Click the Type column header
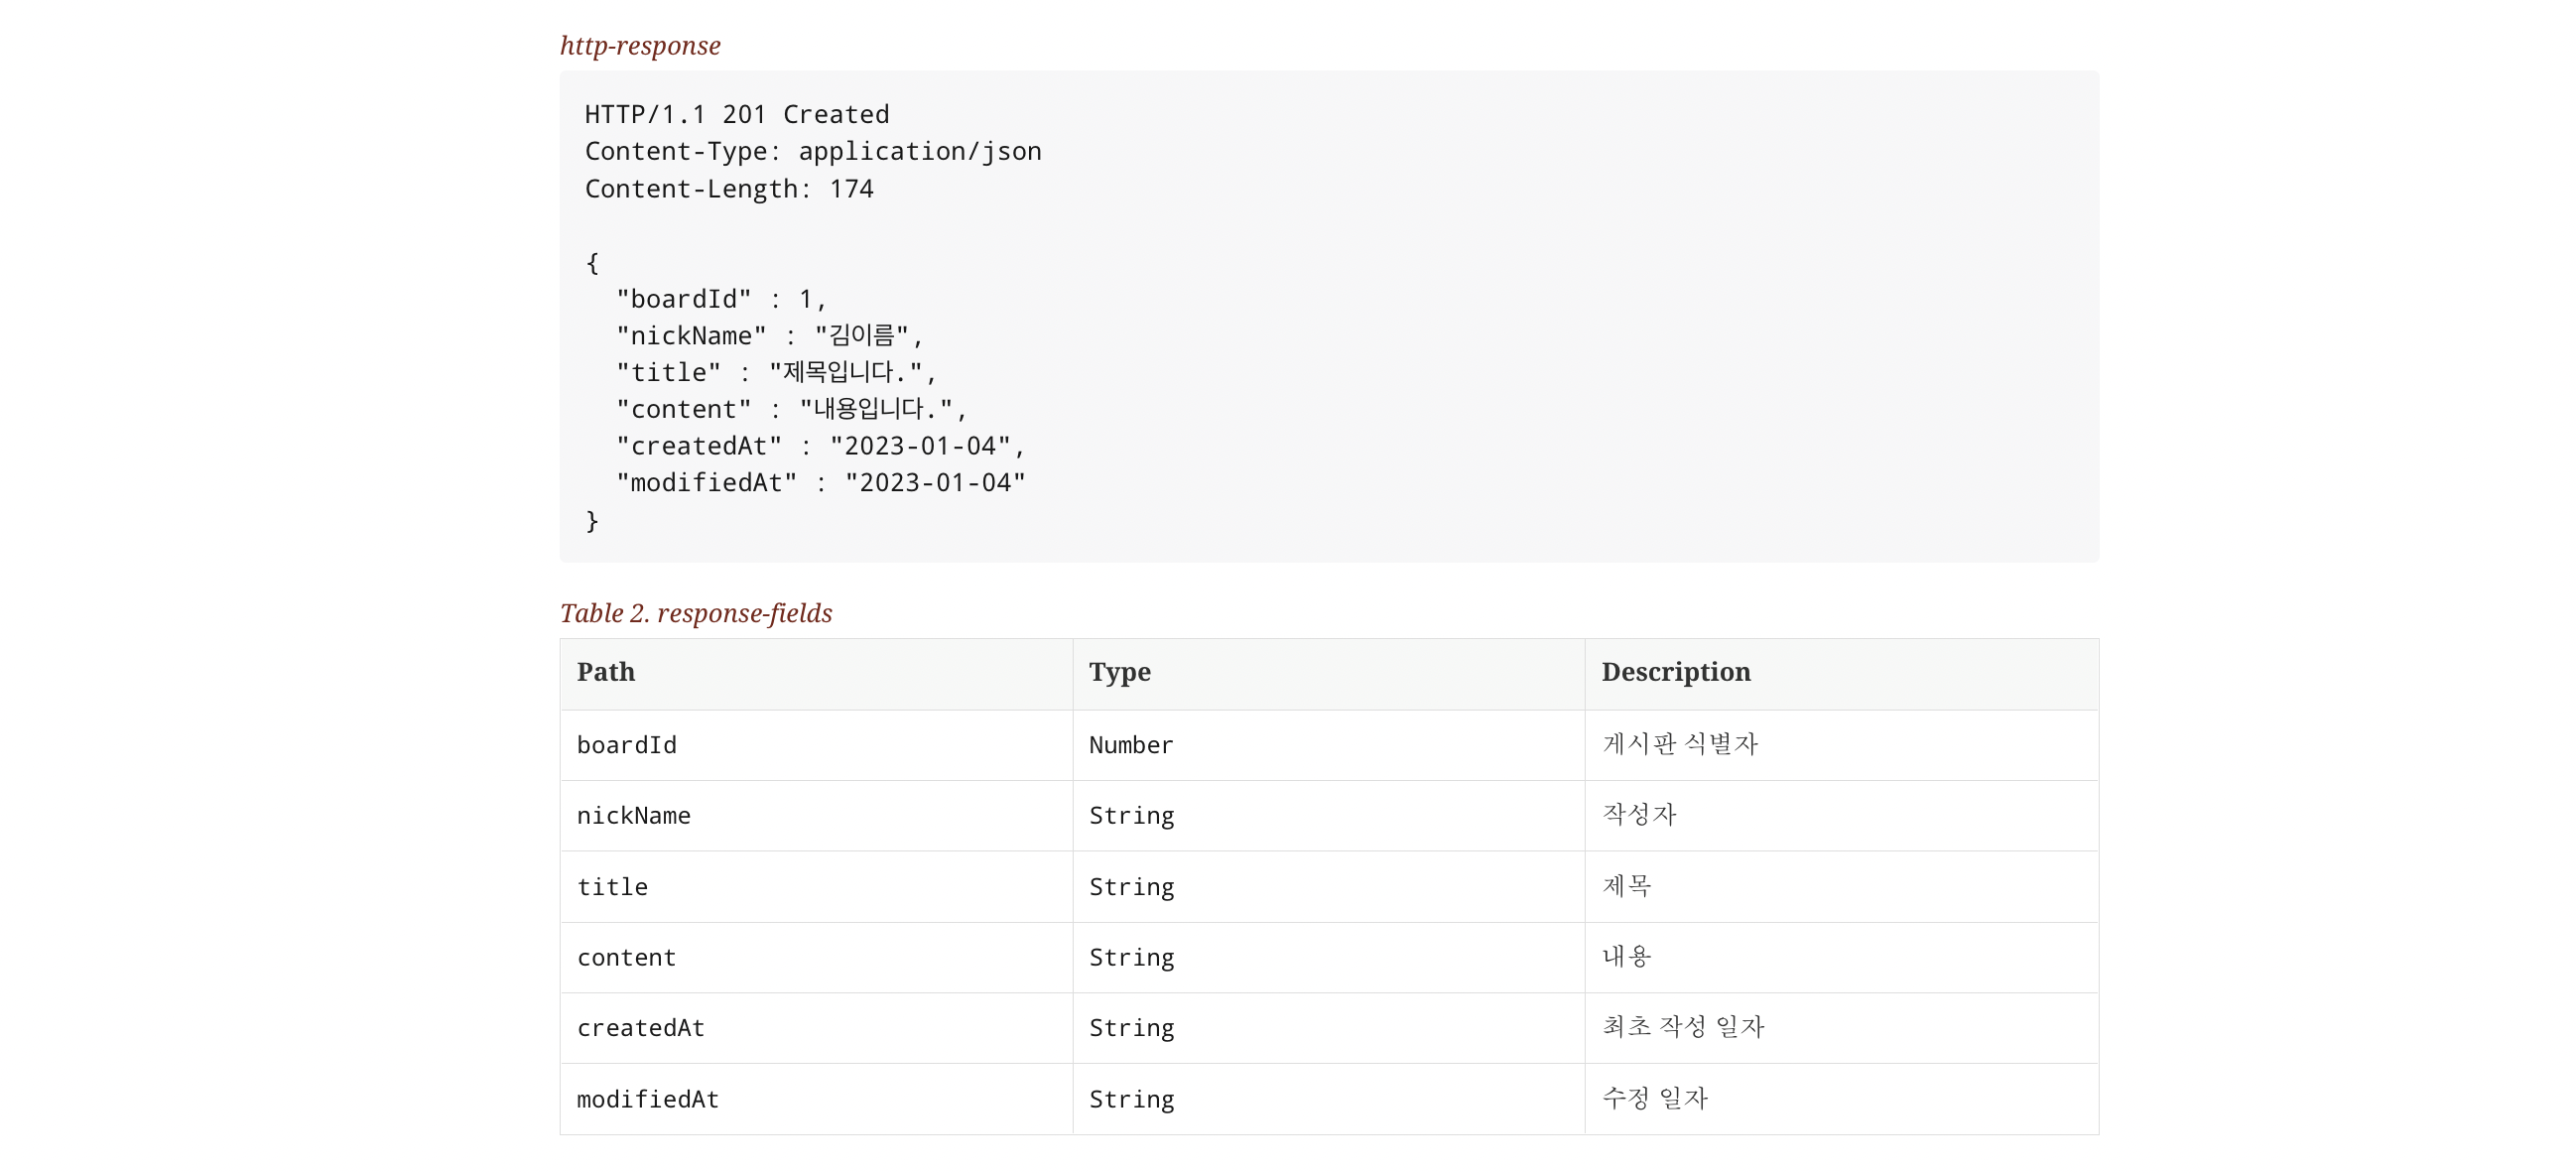Screen dimensions: 2576x1173 1119,672
